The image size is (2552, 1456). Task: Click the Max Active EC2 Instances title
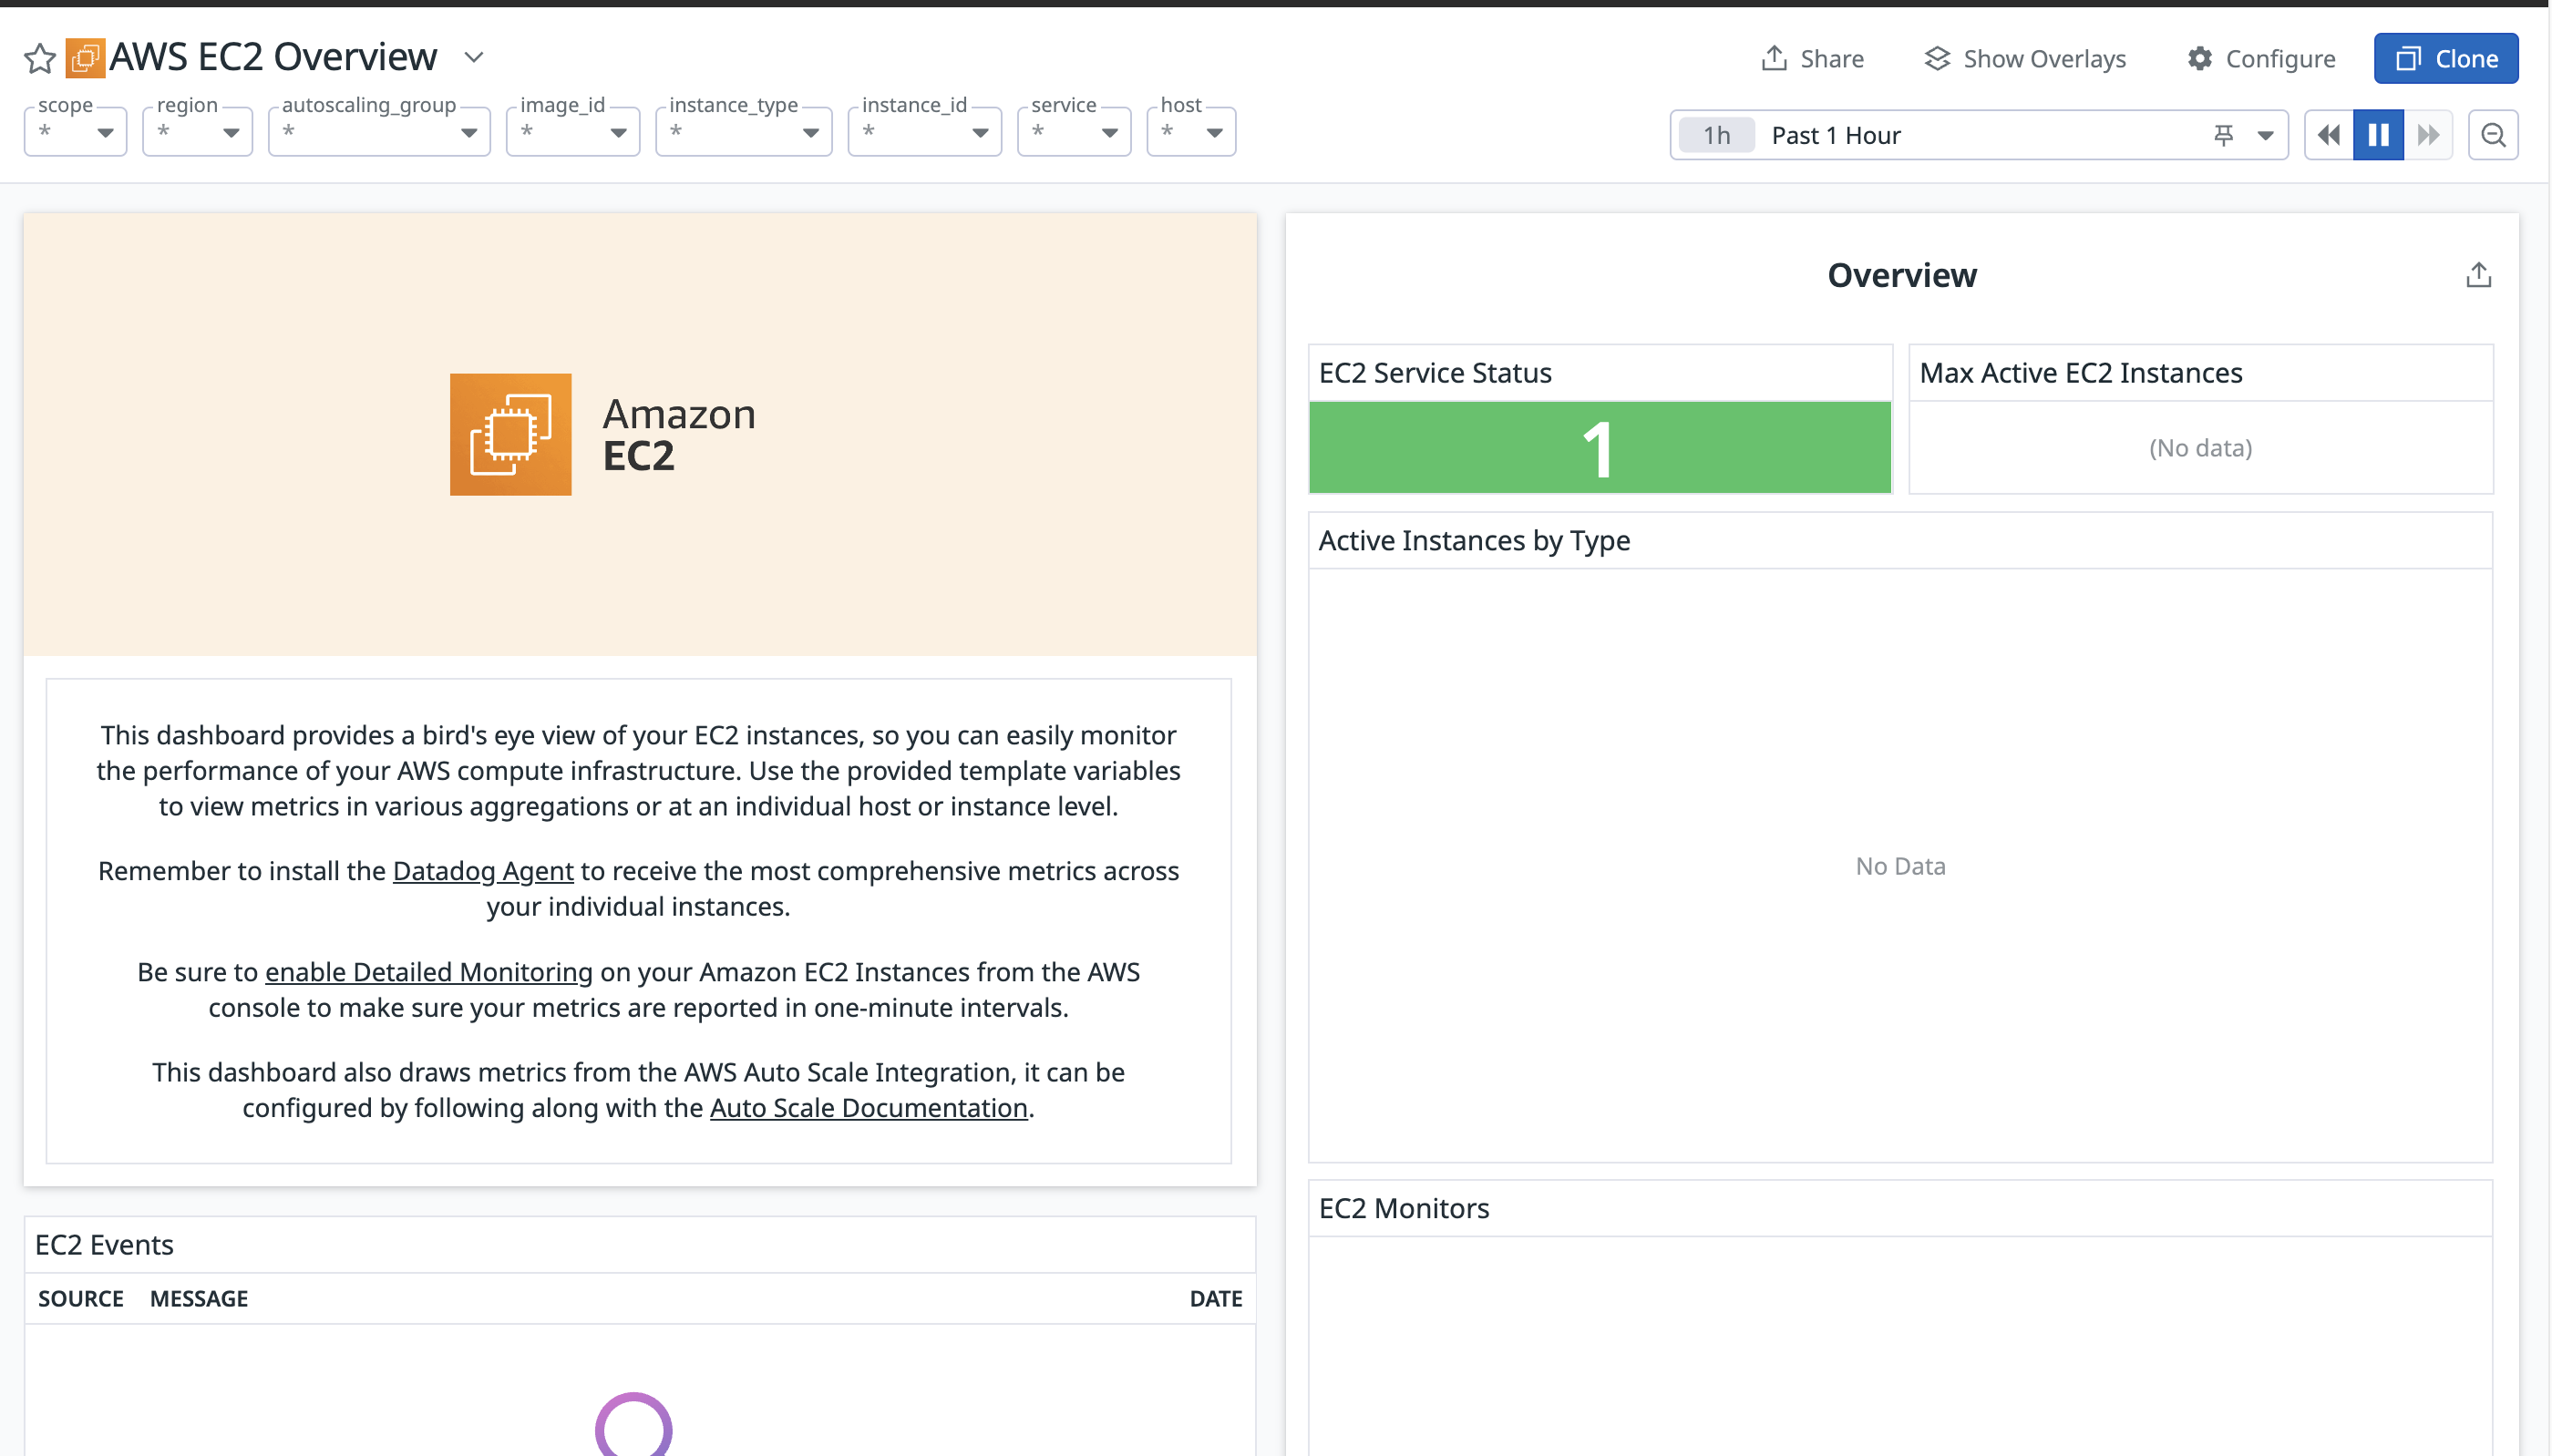pyautogui.click(x=2080, y=373)
